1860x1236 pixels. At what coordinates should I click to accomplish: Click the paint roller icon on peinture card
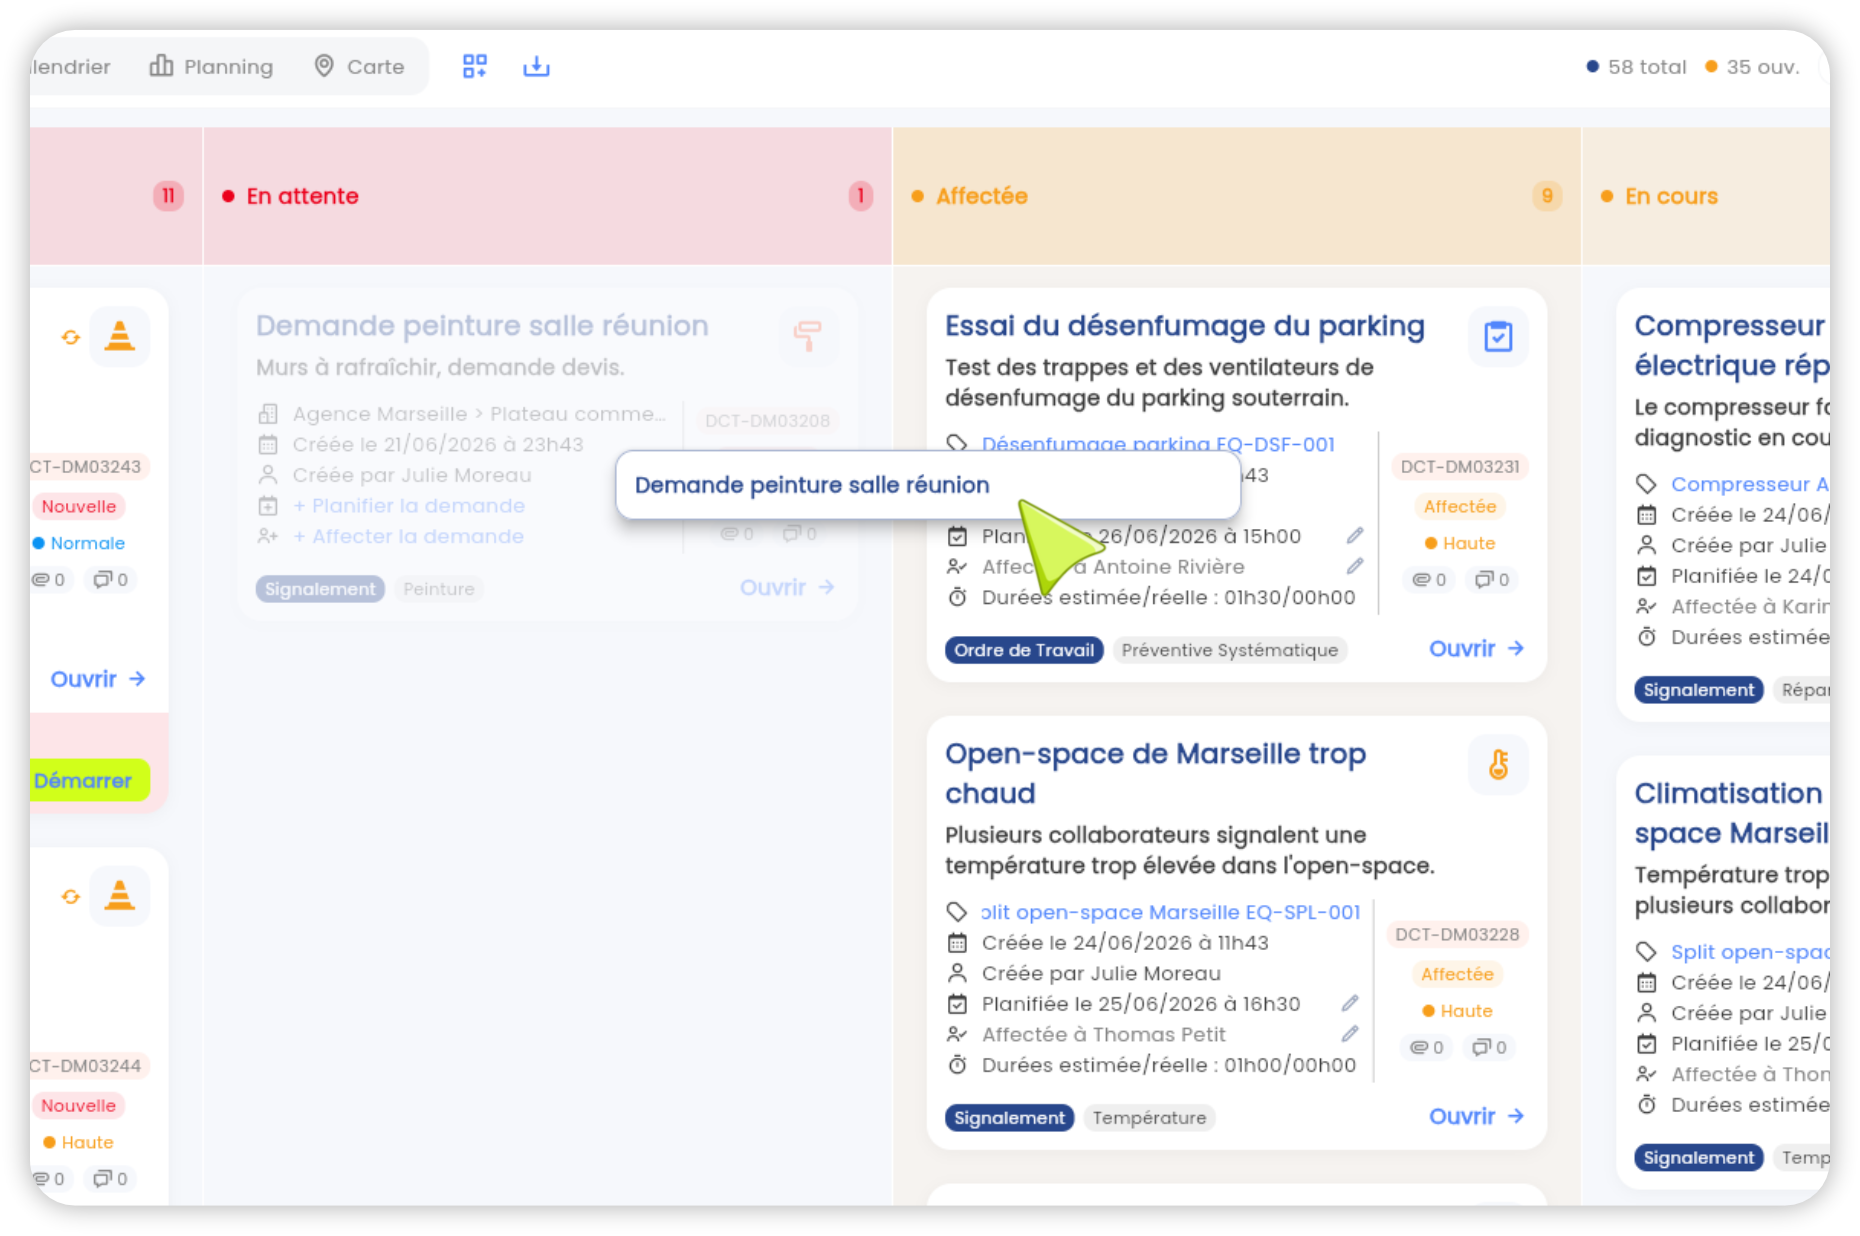[808, 335]
